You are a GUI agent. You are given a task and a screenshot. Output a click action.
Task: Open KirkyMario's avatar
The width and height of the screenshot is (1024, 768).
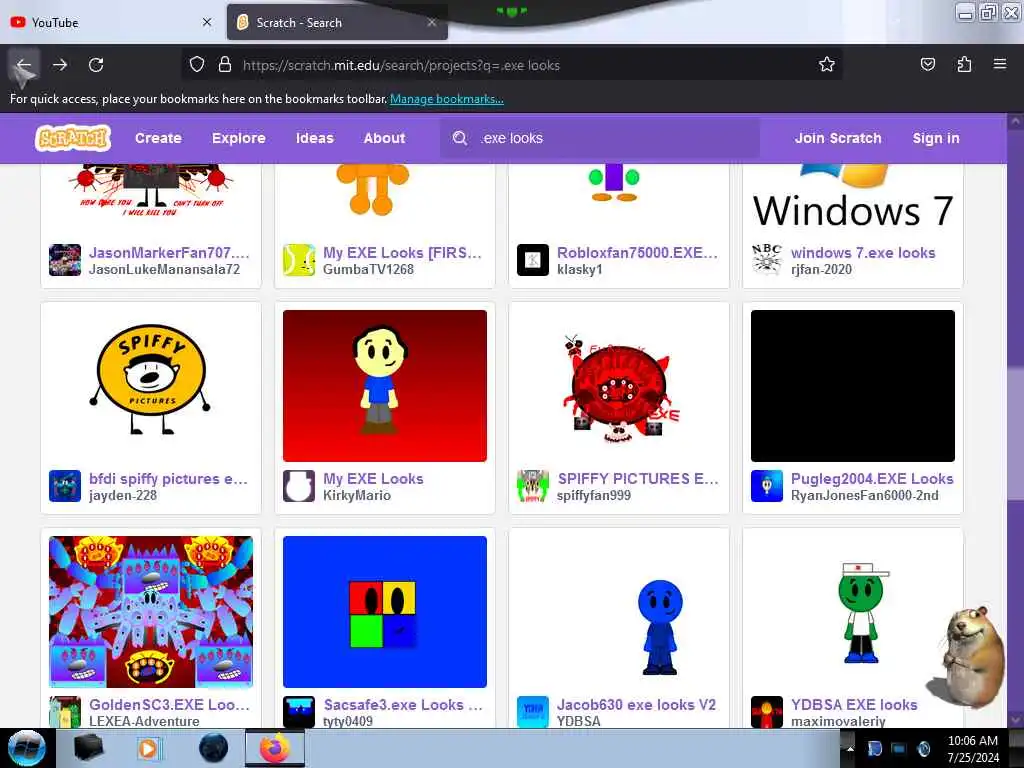(298, 486)
